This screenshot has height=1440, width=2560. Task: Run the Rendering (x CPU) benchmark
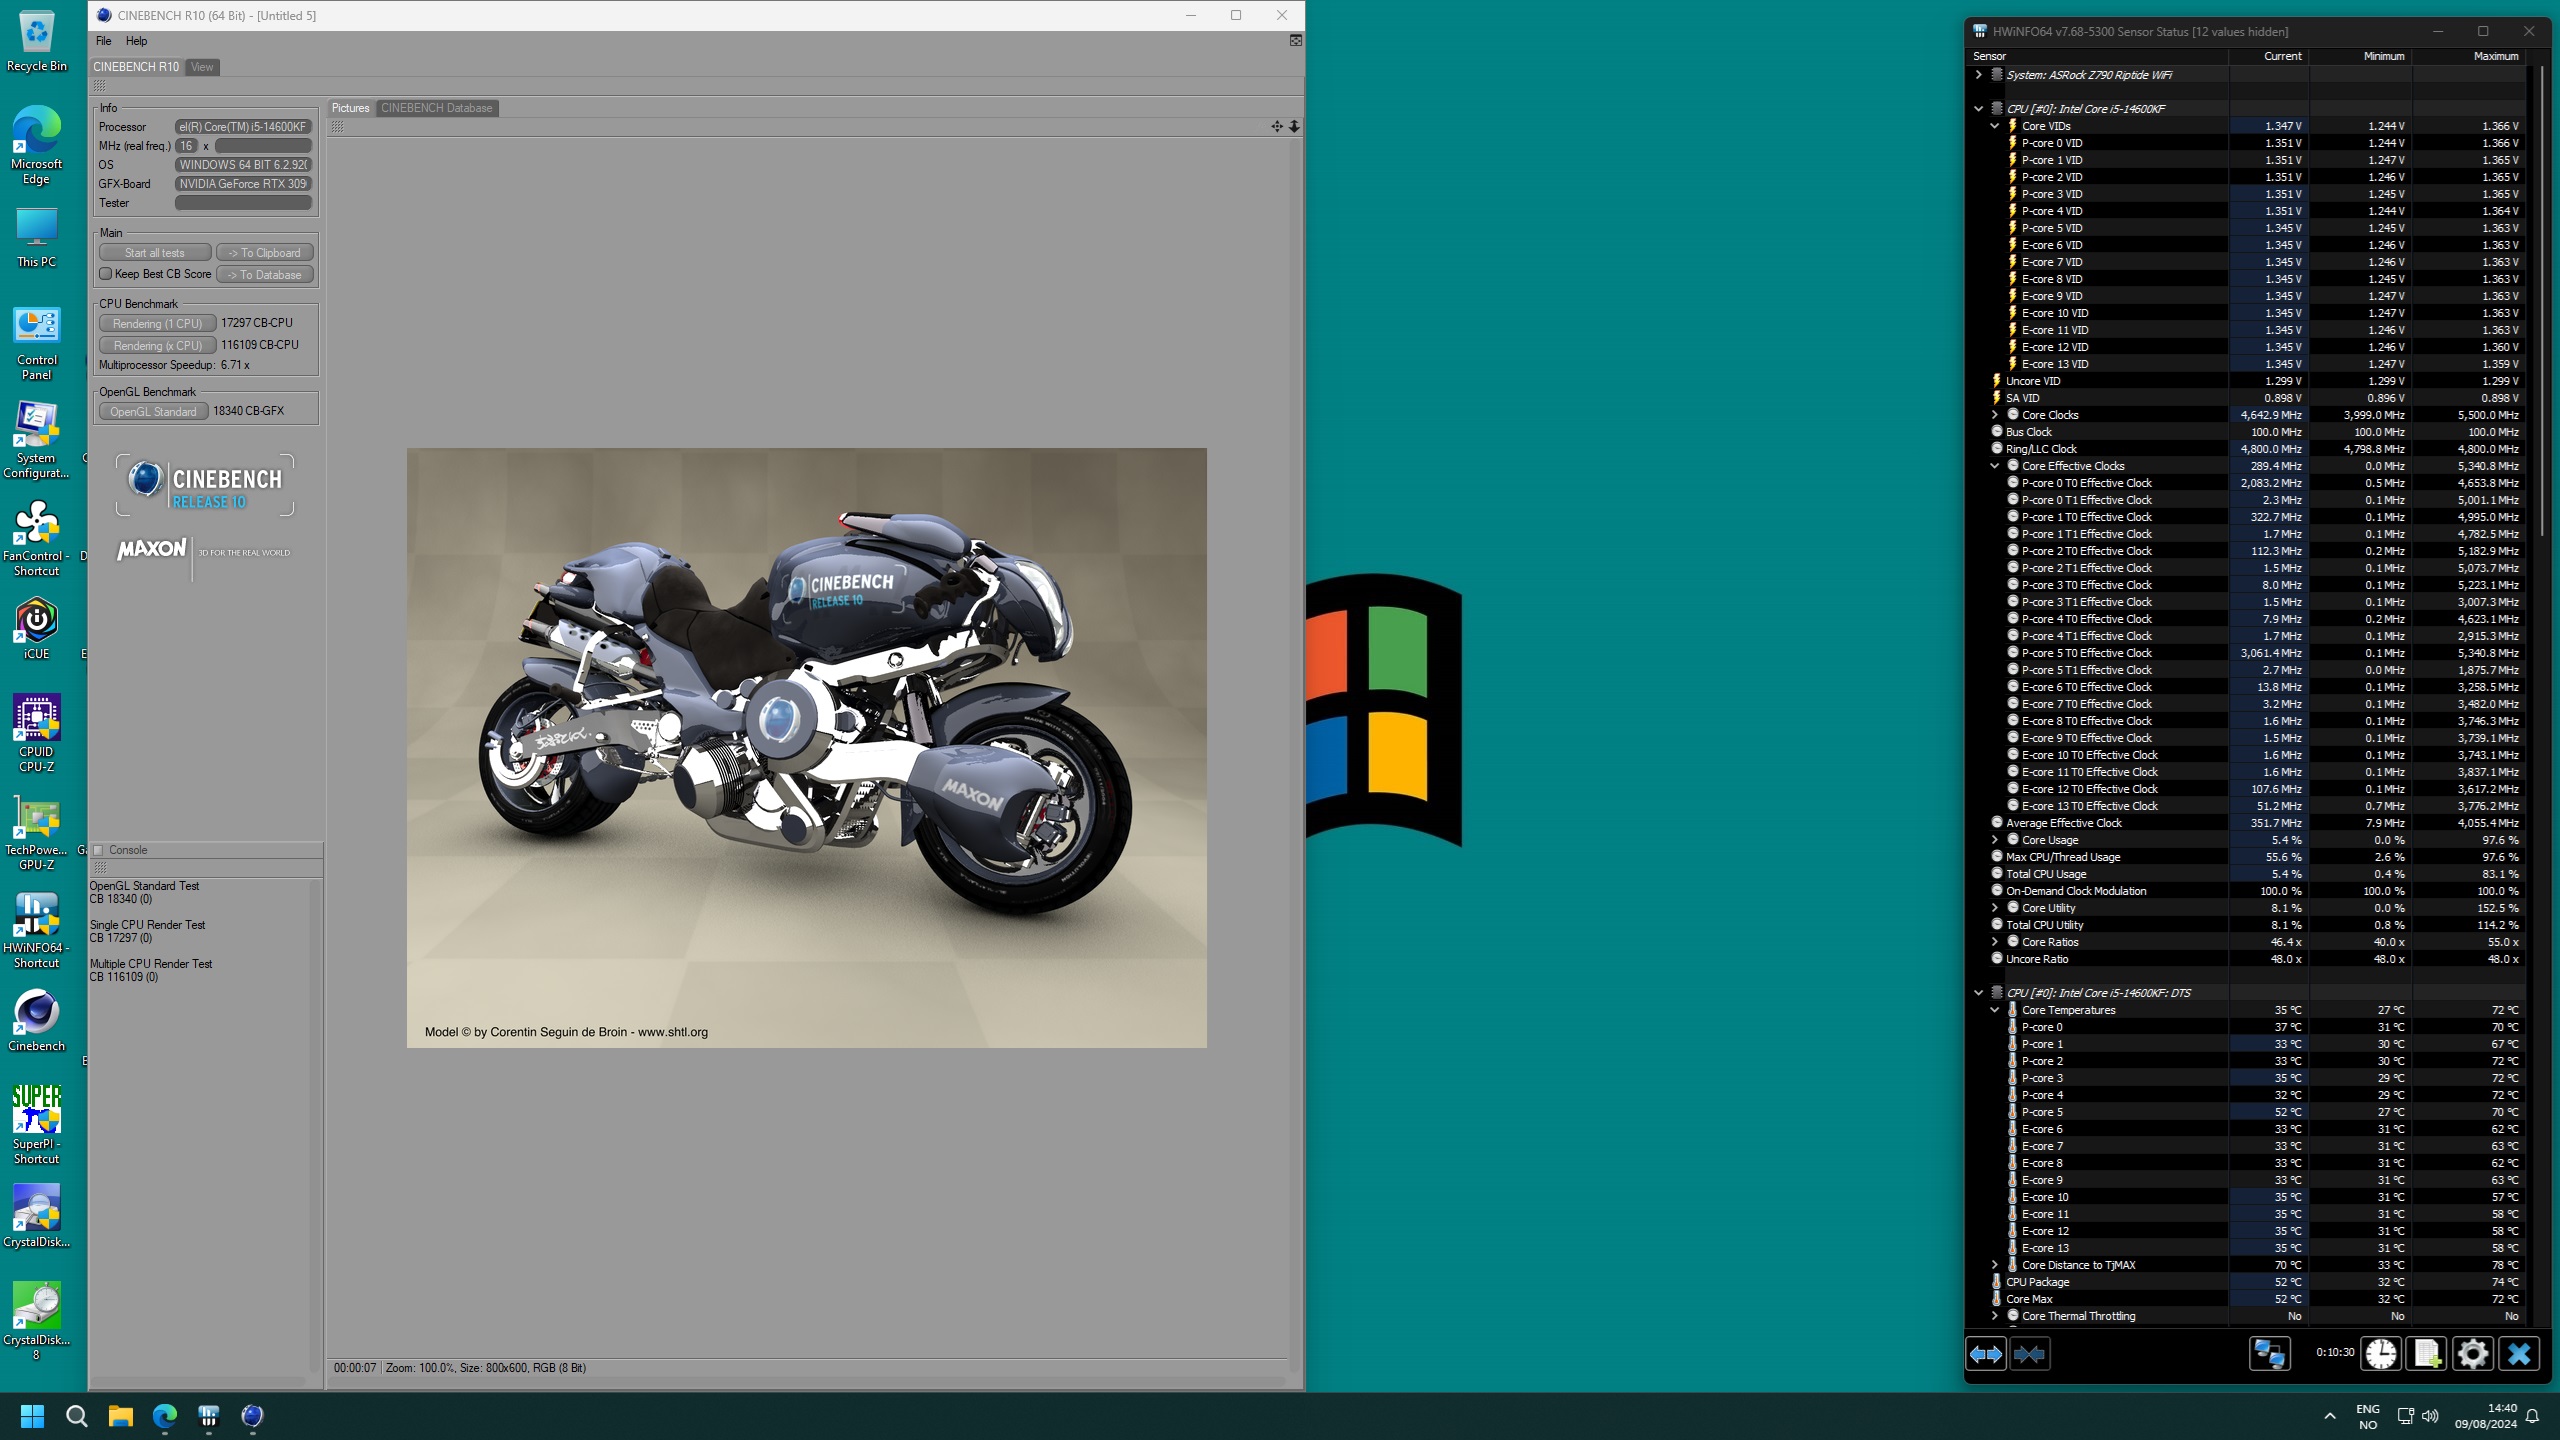(x=157, y=346)
